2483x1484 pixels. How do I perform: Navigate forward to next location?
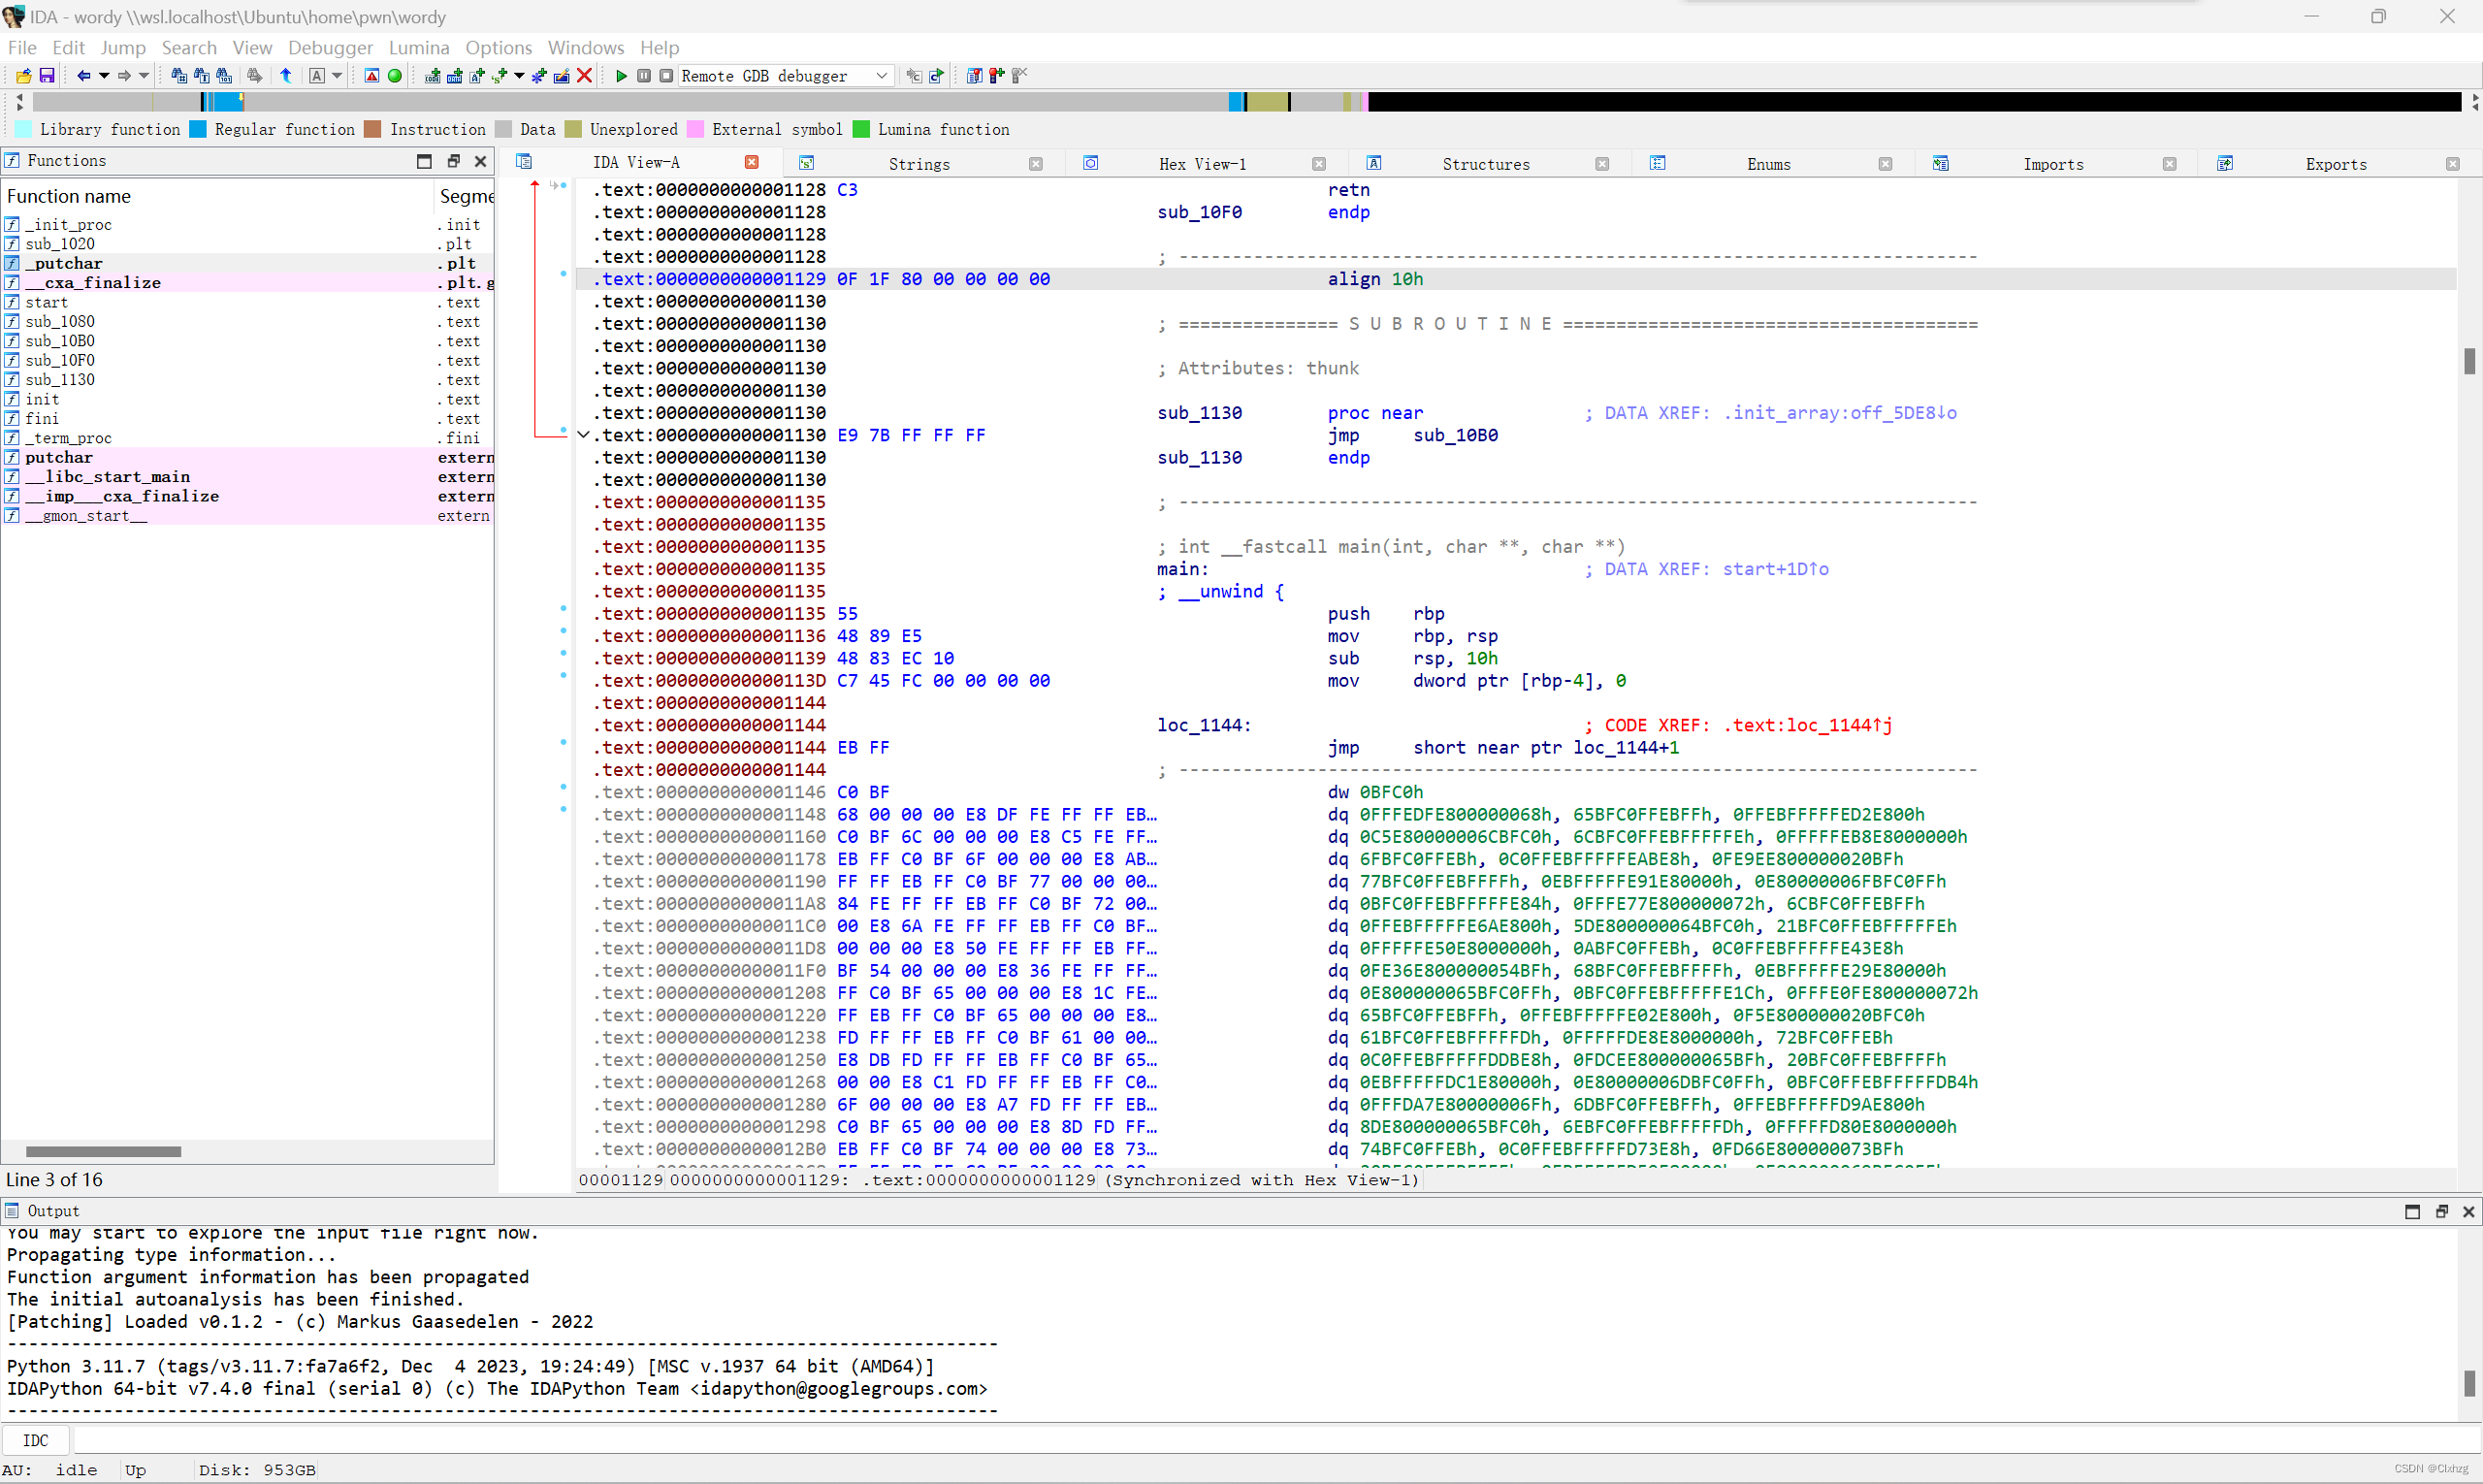coord(124,76)
